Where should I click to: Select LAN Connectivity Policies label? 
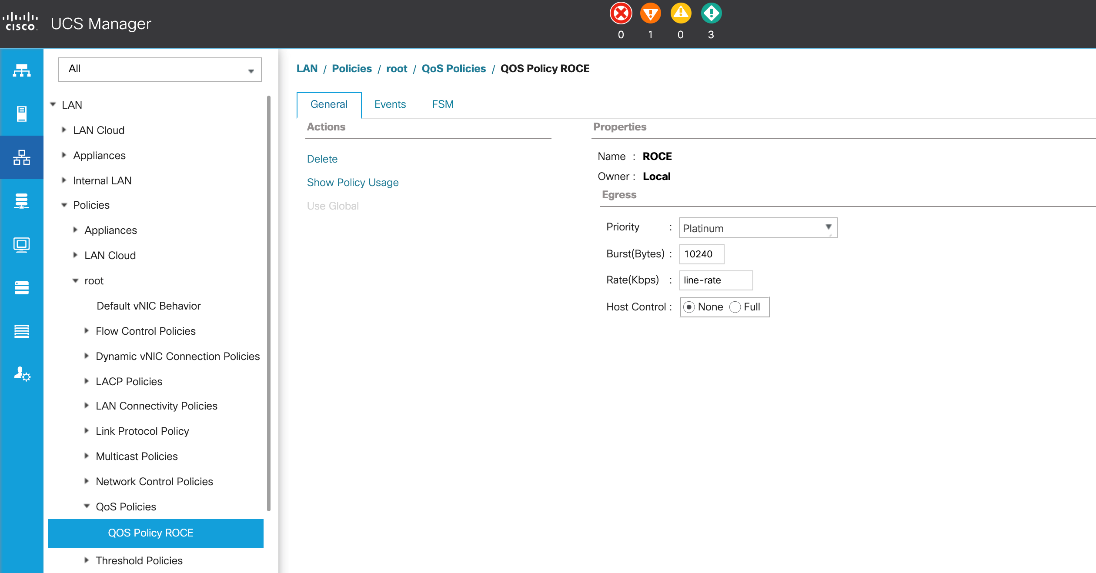[157, 406]
